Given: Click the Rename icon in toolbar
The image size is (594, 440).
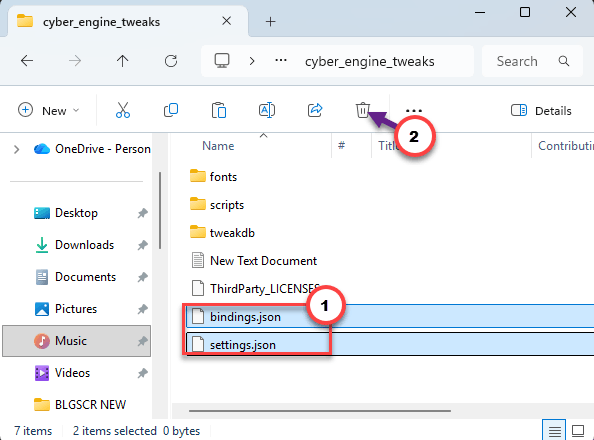Looking at the screenshot, I should pyautogui.click(x=267, y=110).
